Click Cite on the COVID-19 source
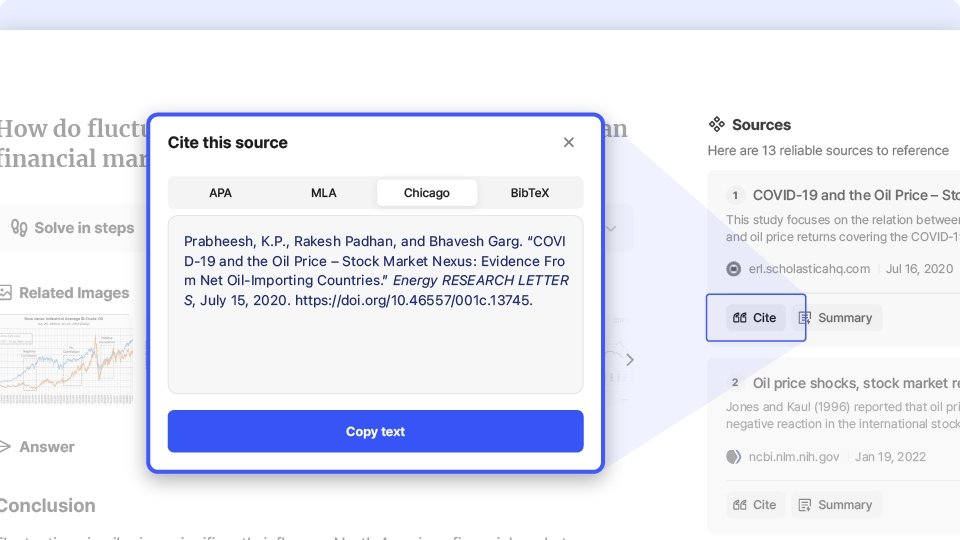Viewport: 960px width, 540px height. (x=755, y=318)
